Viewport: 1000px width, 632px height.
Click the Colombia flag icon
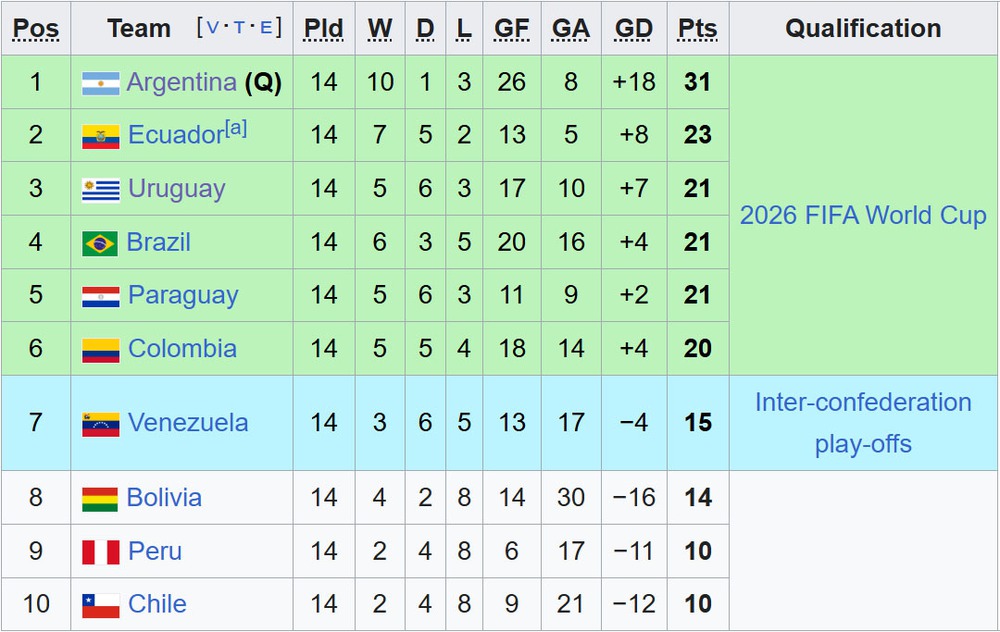pos(101,349)
